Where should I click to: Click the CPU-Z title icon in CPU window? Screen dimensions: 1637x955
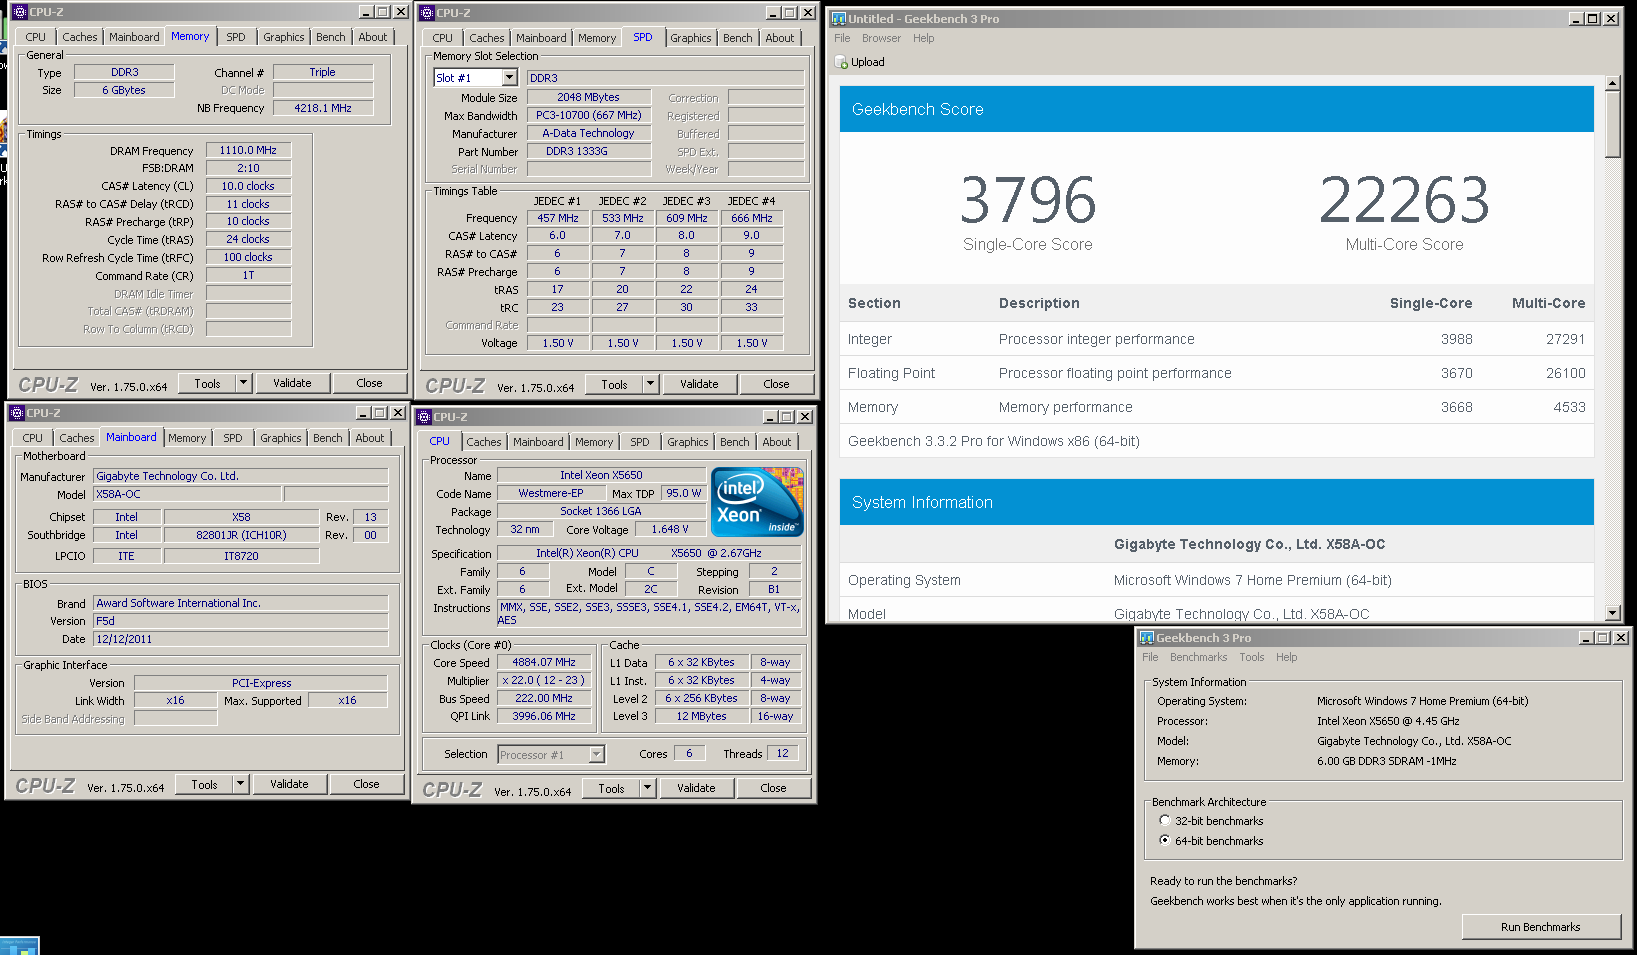tap(424, 416)
